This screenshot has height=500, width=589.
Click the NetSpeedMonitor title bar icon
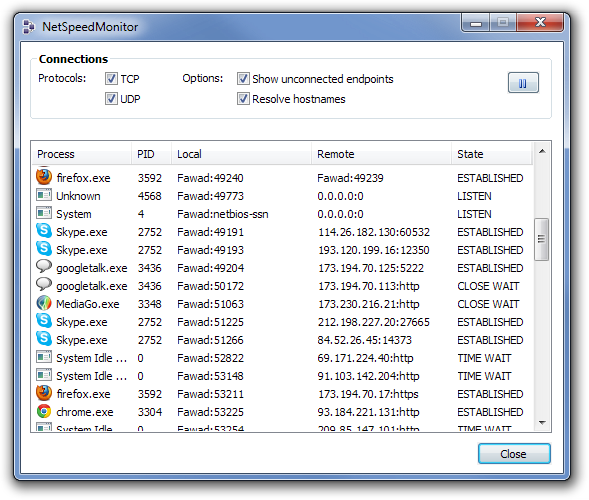click(x=29, y=27)
